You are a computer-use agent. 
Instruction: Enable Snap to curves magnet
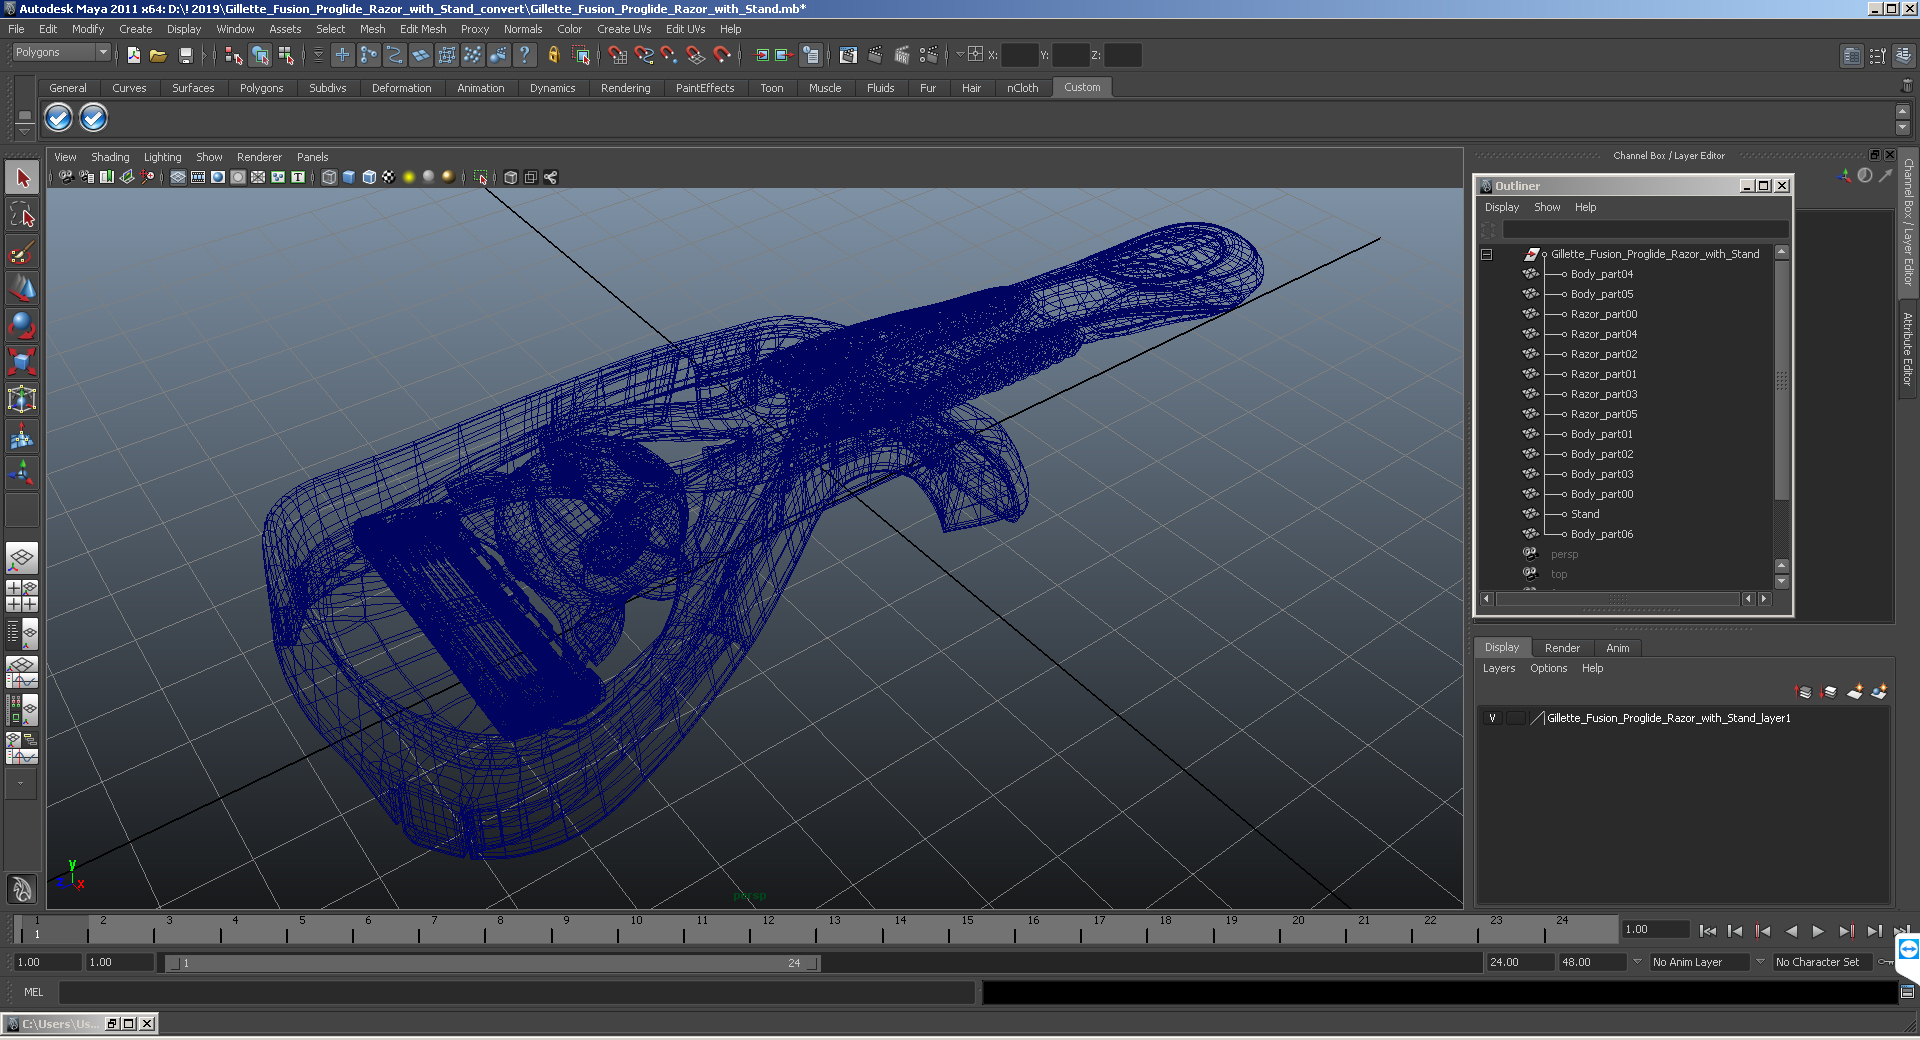(644, 55)
